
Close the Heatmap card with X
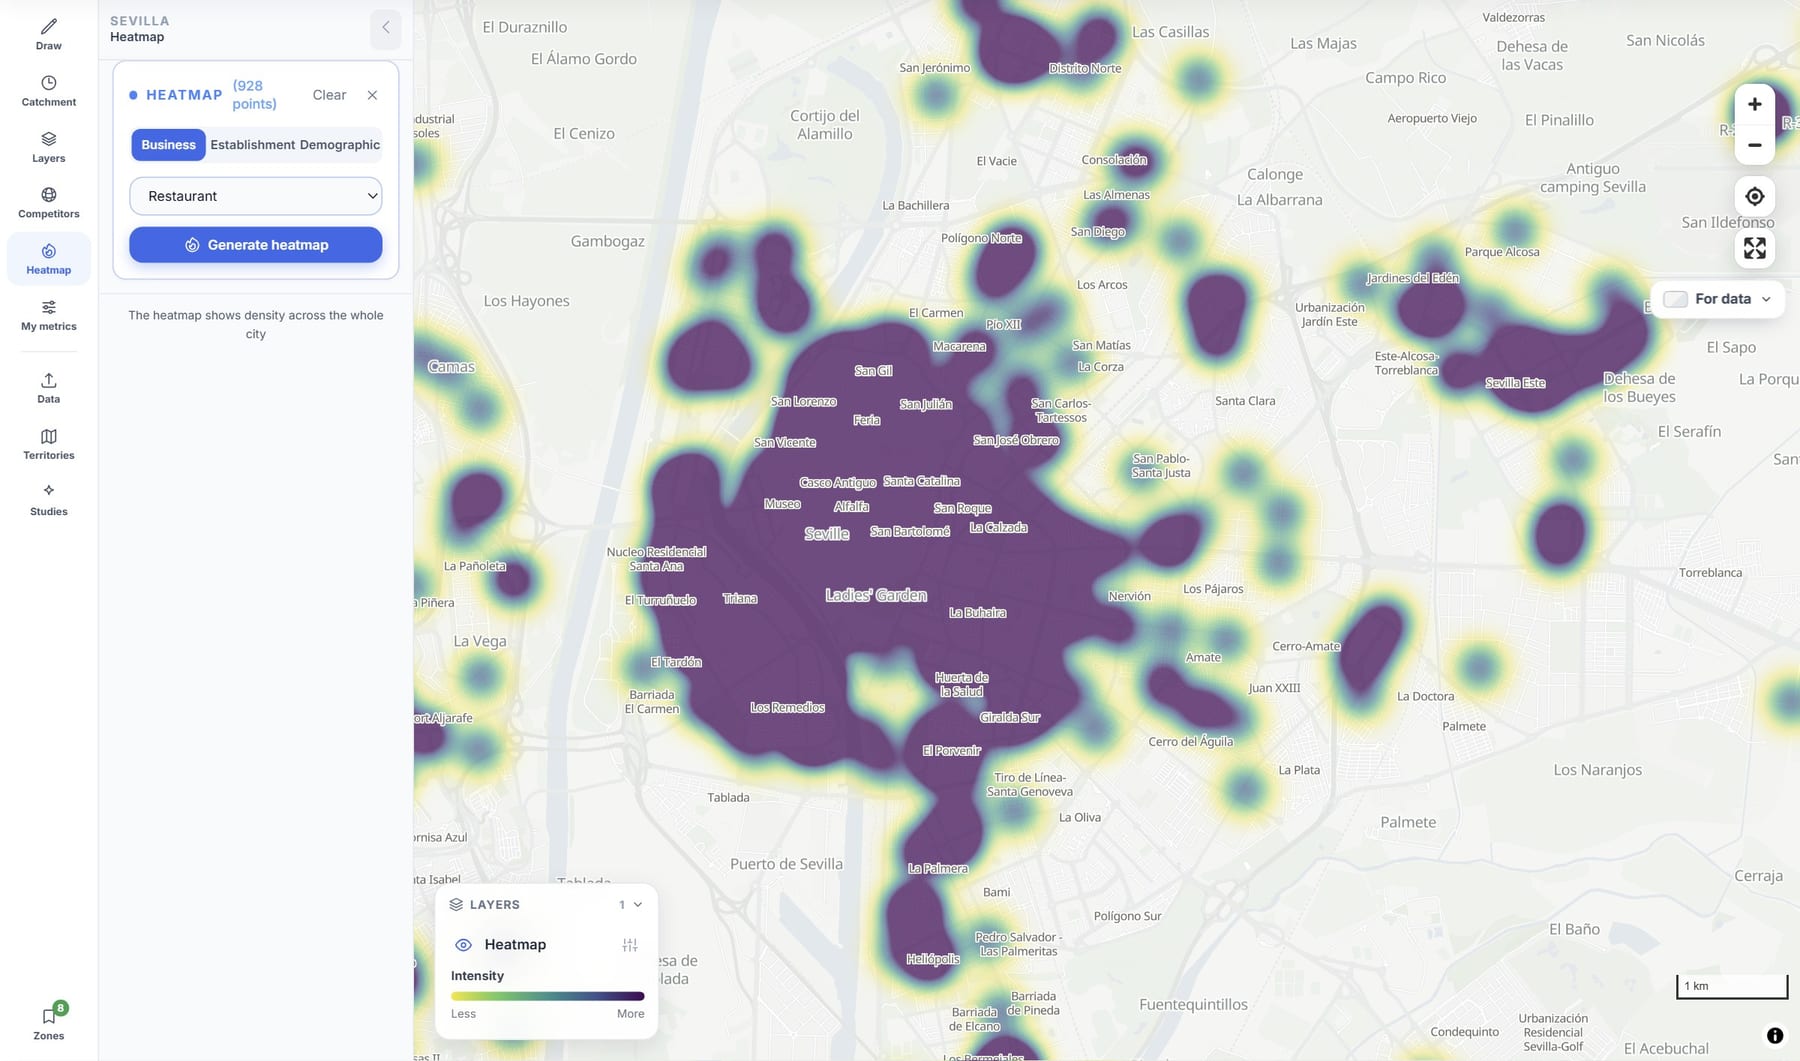(372, 95)
